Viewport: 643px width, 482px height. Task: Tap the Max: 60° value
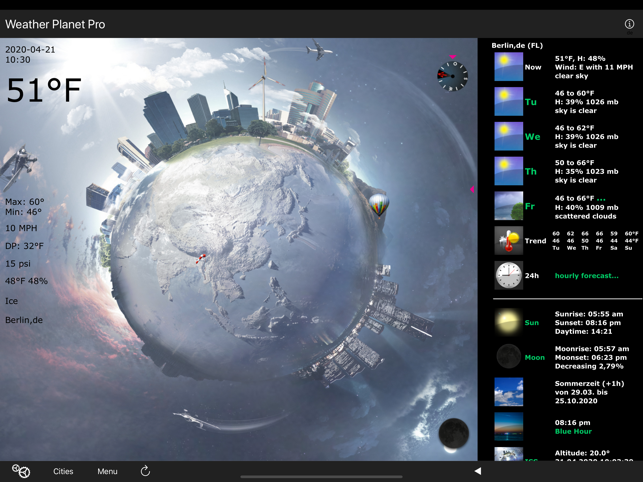pyautogui.click(x=25, y=202)
